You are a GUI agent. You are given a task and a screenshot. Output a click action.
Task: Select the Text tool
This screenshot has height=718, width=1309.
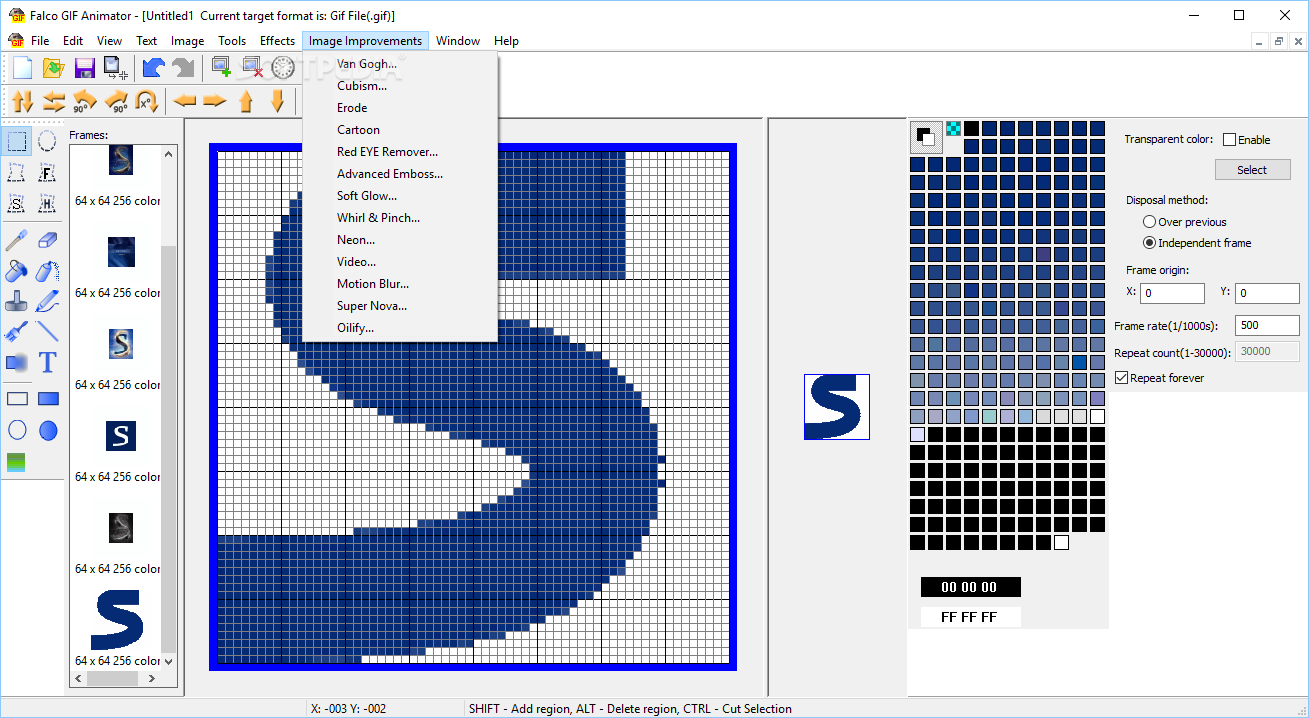(x=47, y=362)
